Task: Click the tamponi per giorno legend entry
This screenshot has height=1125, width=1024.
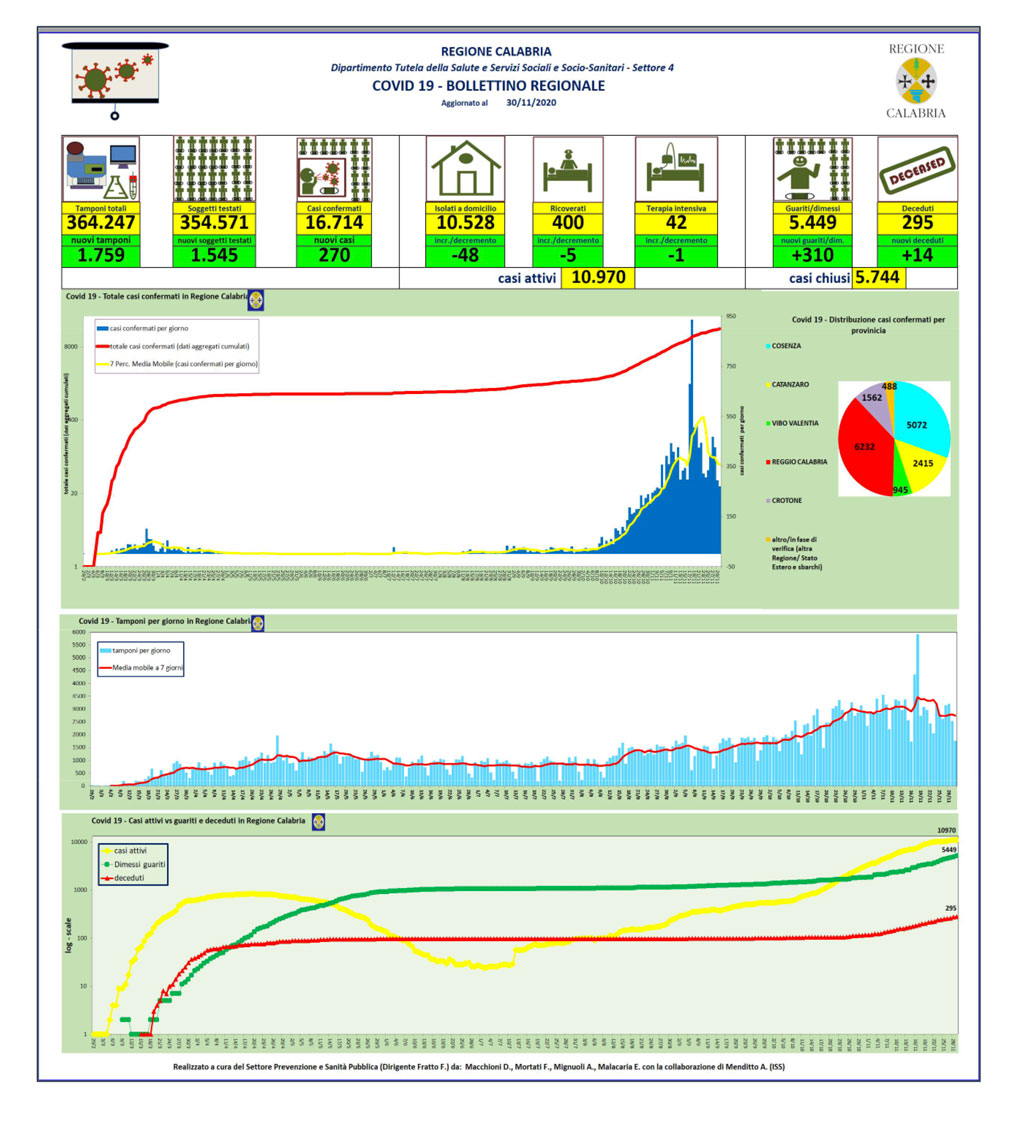Action: click(x=136, y=651)
